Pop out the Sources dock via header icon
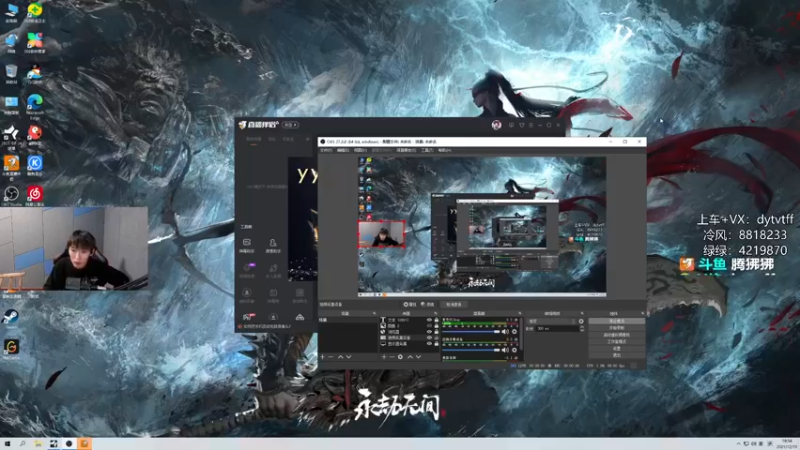The height and width of the screenshot is (450, 800). [436, 313]
